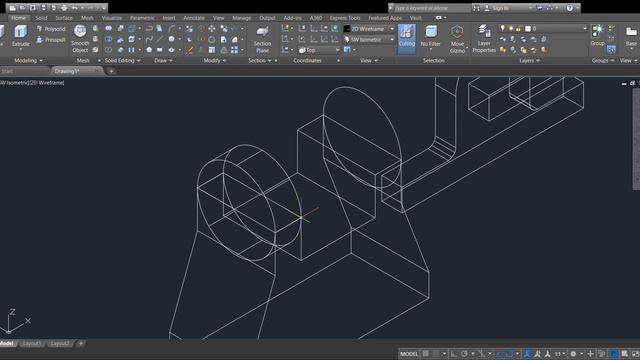Click the Help question mark icon
The height and width of the screenshot is (360, 640).
569,8
